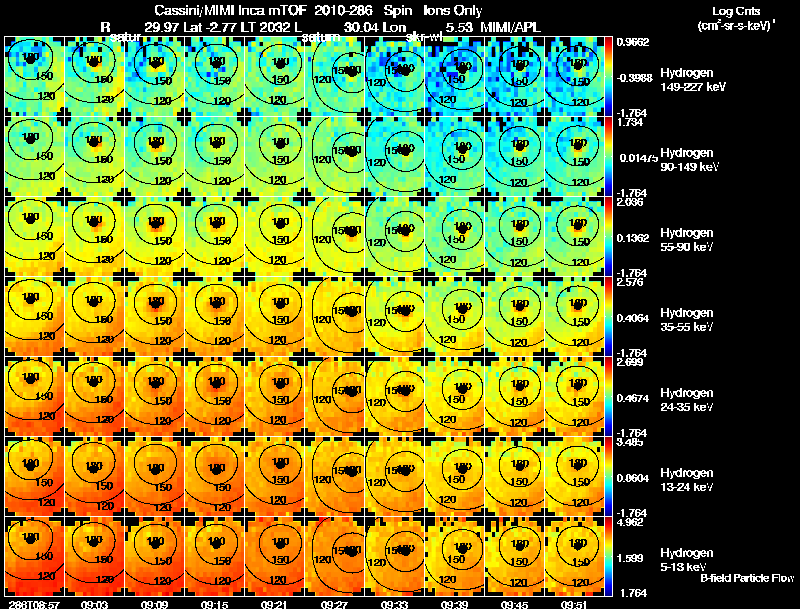Click the 09:39 time label
Image resolution: width=800 pixels, height=609 pixels.
coord(454,604)
